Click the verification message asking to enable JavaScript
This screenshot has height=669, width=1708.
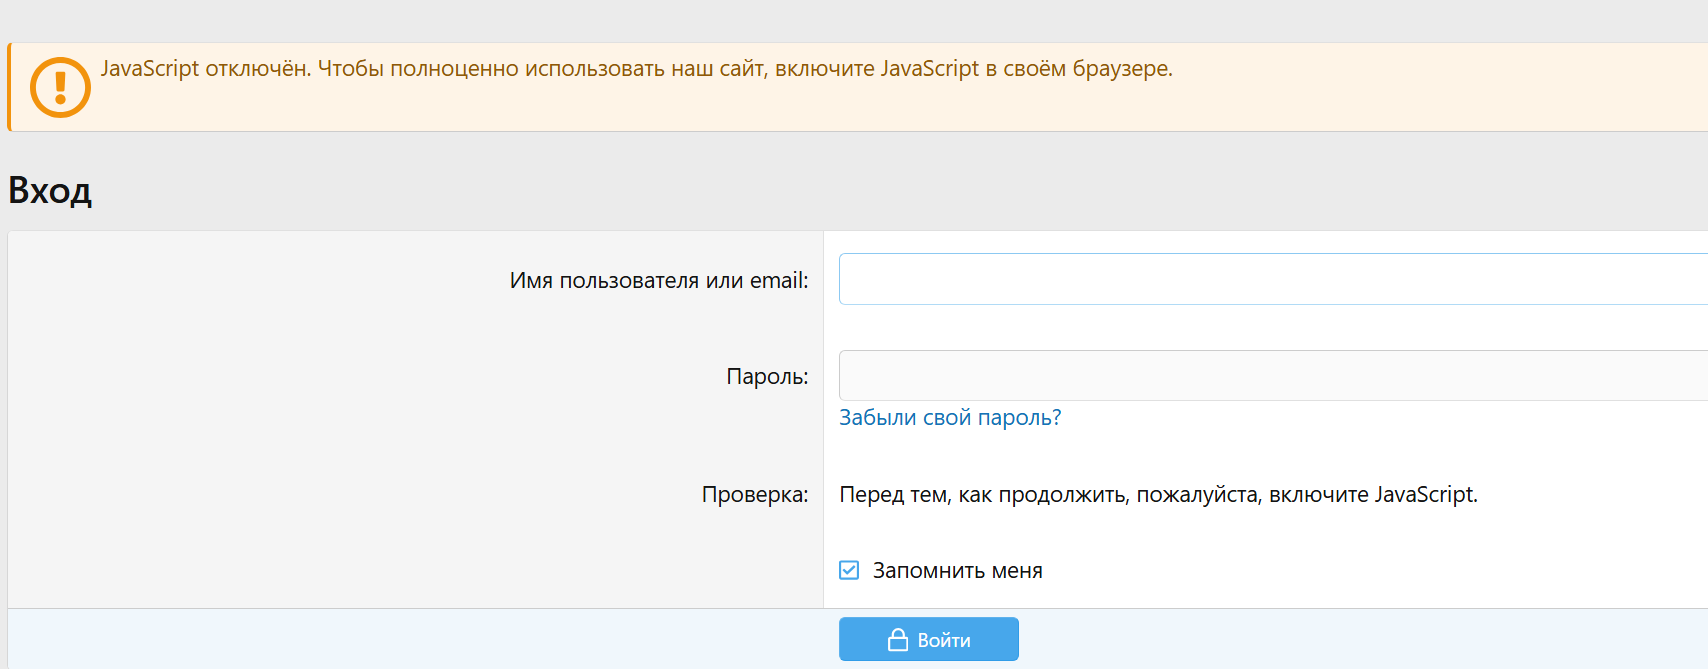[1158, 495]
